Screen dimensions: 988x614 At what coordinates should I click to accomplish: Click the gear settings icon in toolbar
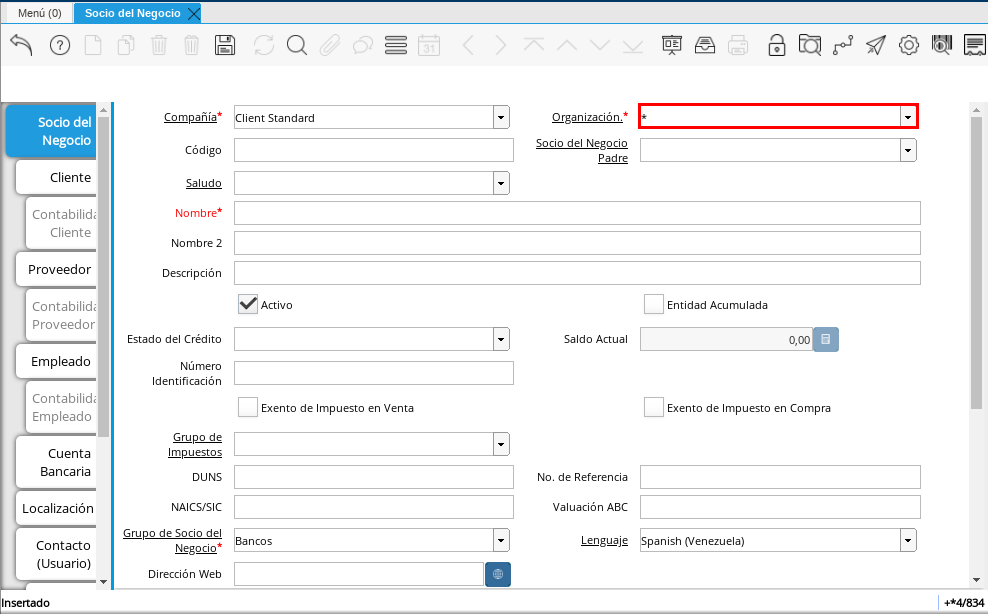(x=908, y=45)
